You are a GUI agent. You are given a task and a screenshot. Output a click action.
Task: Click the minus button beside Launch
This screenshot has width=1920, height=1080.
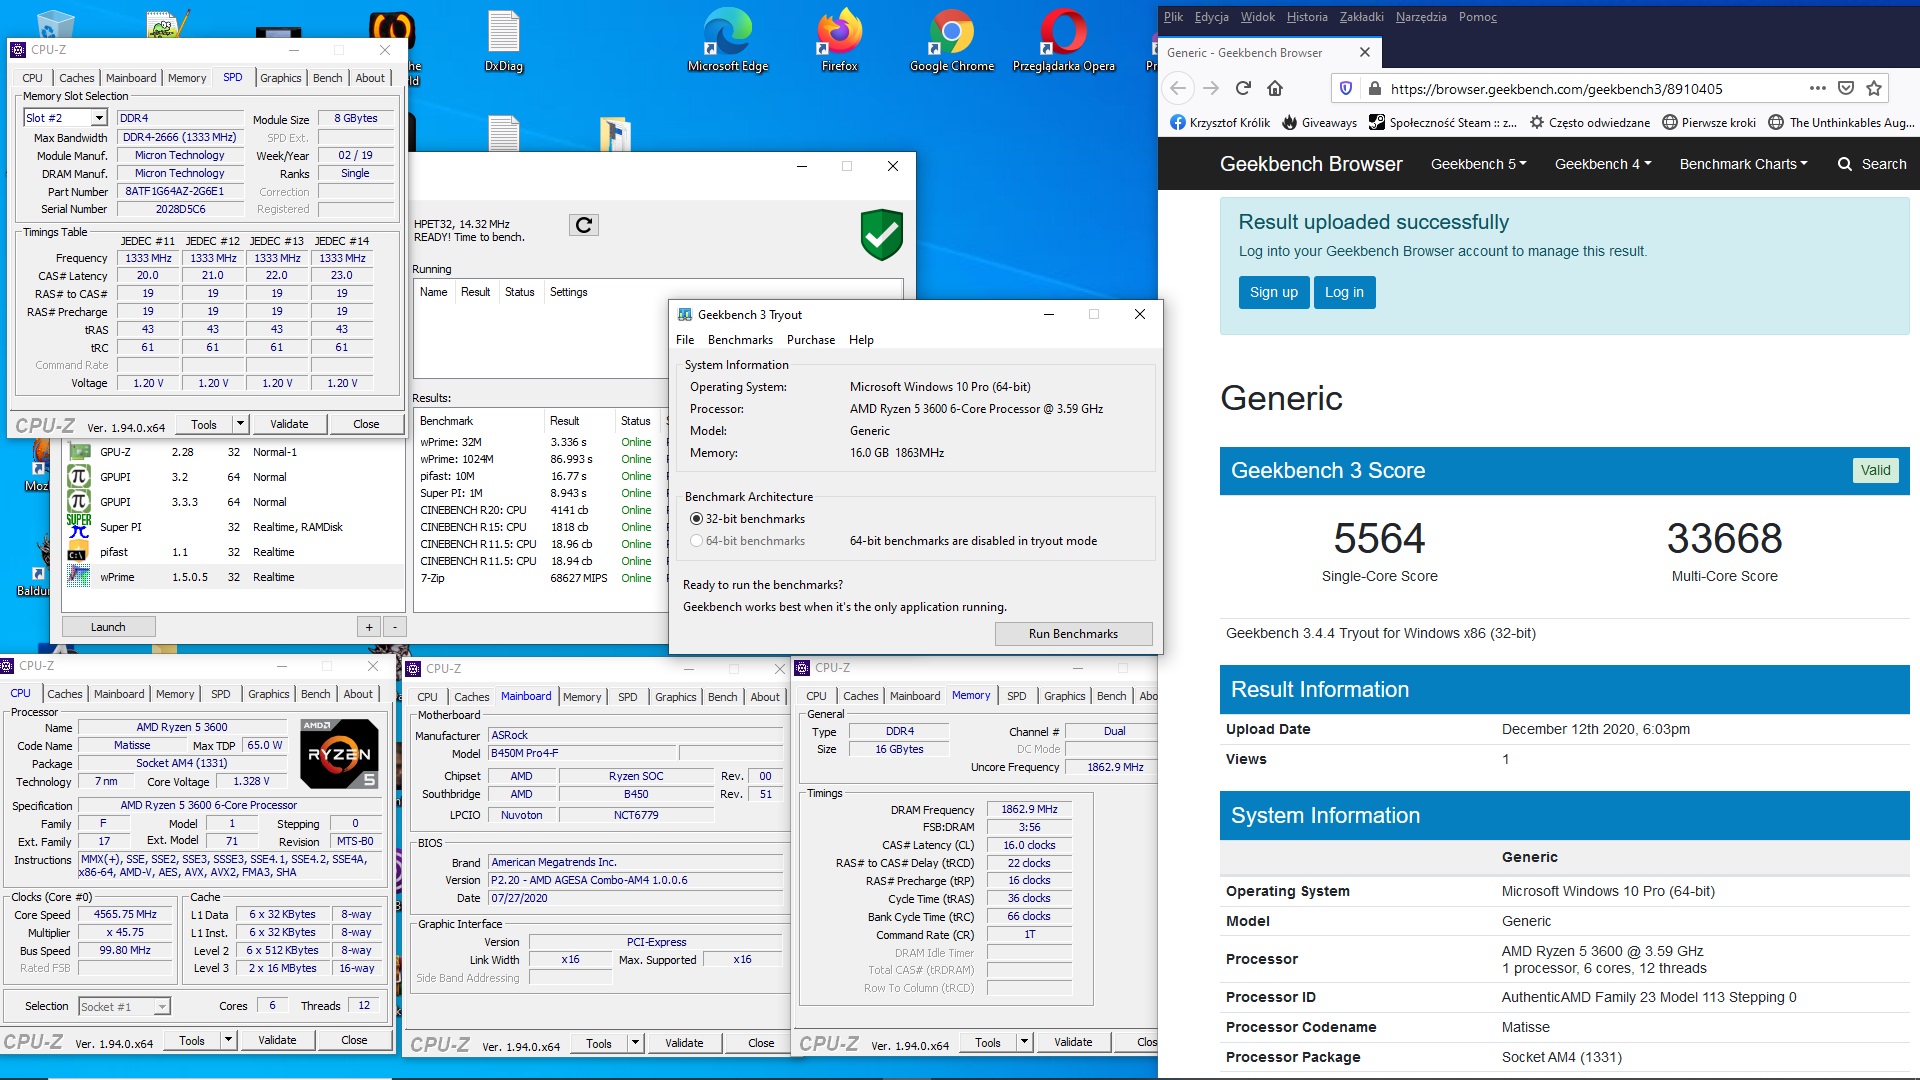tap(395, 627)
